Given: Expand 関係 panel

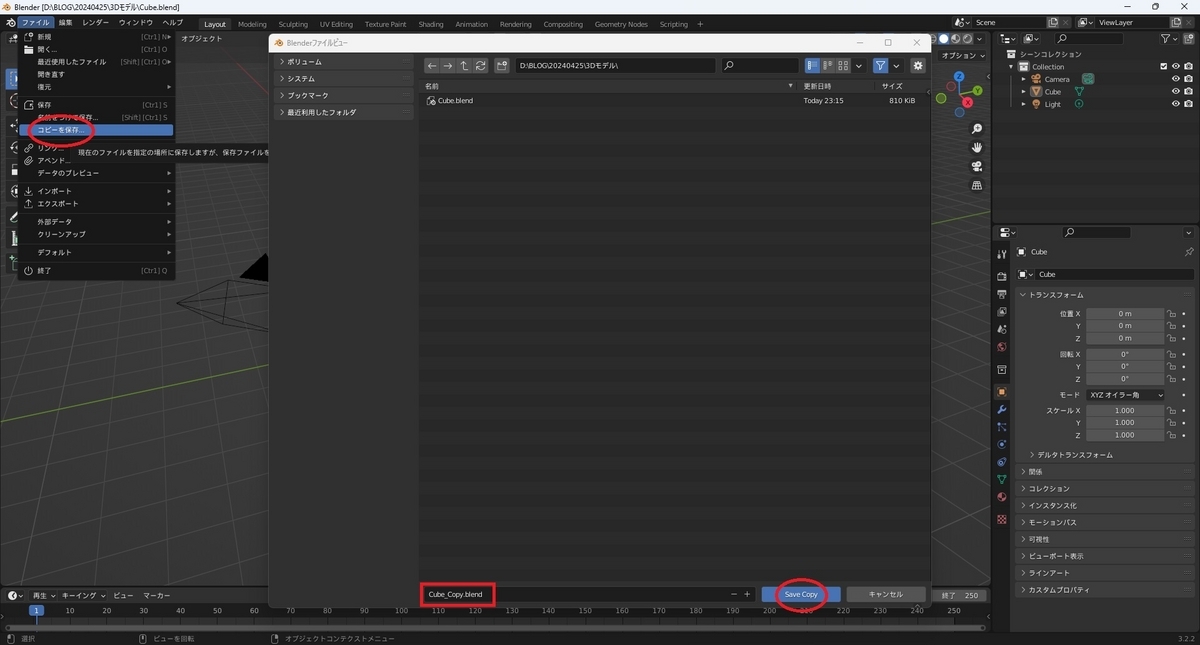Looking at the screenshot, I should 1106,472.
